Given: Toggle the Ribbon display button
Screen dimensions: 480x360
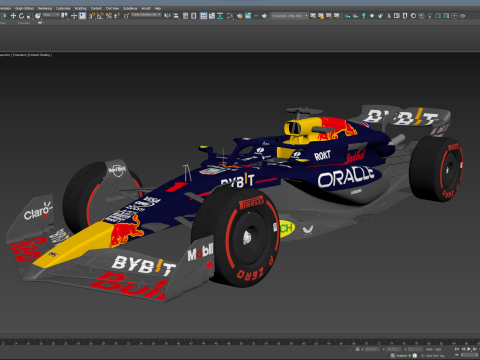Looking at the screenshot, I should click(x=203, y=16).
